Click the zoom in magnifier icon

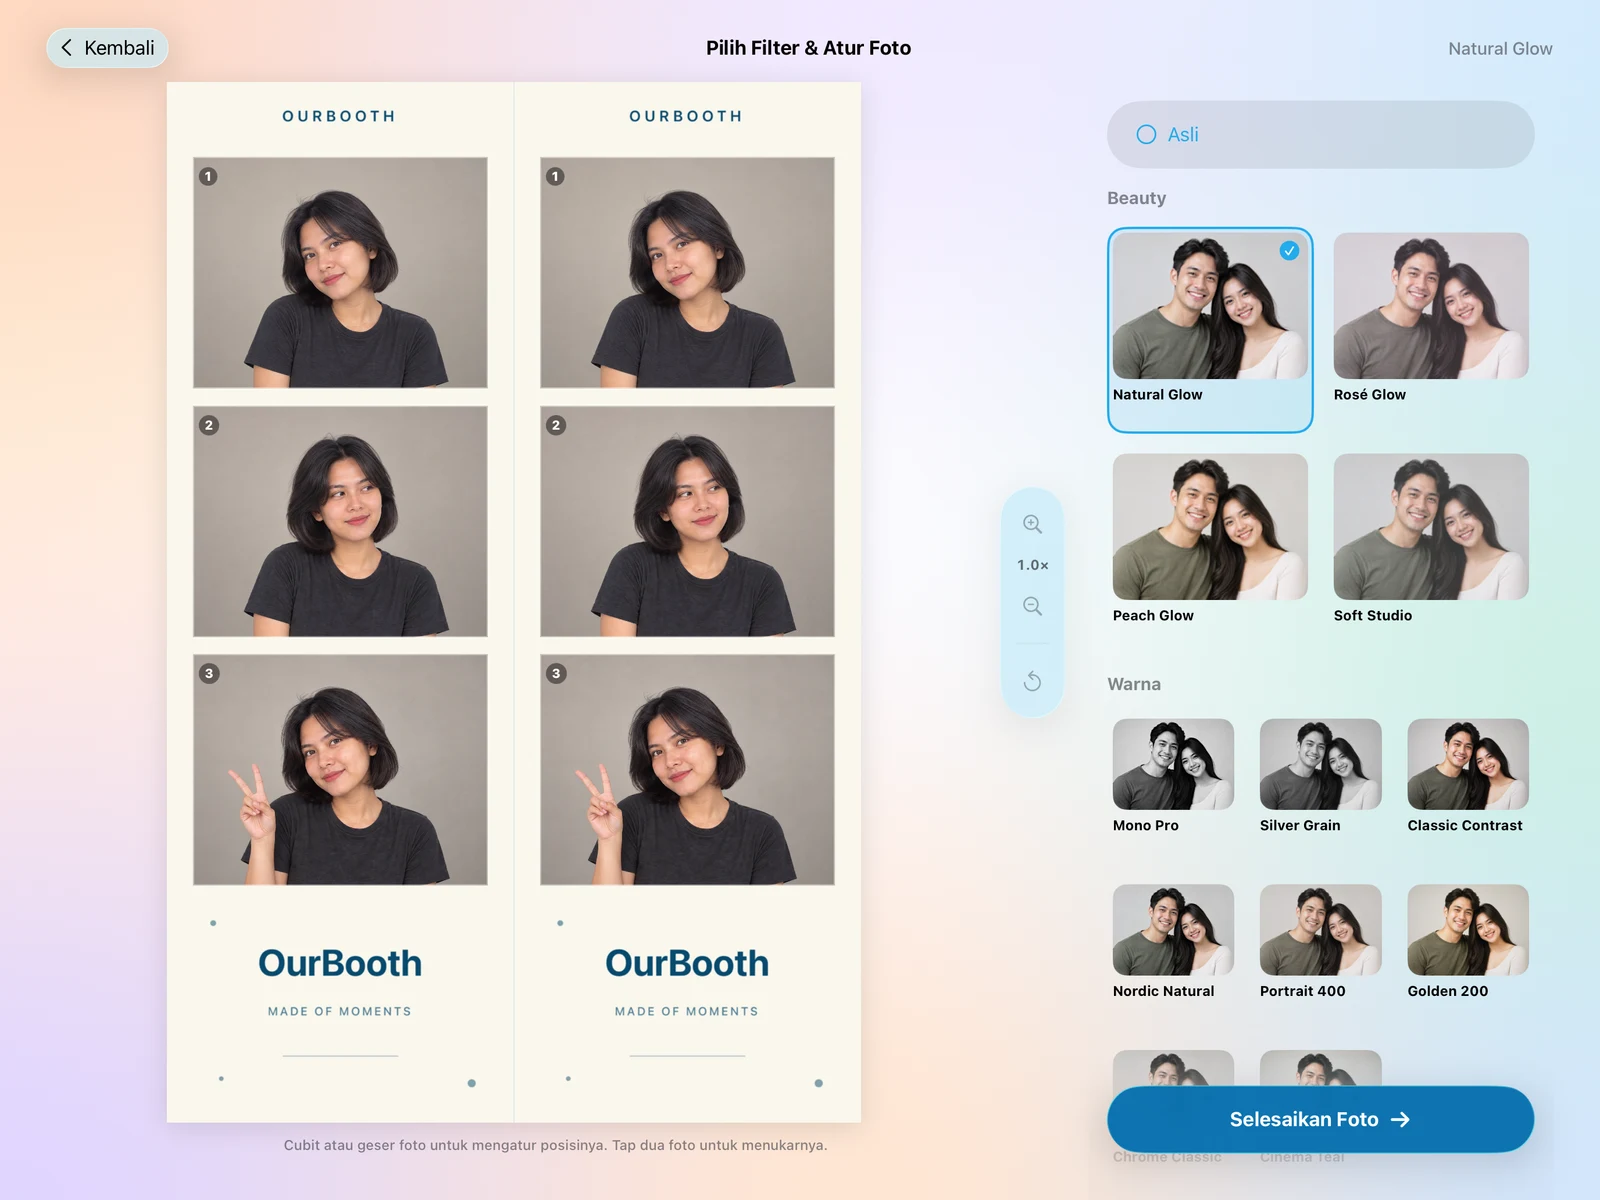coord(1032,524)
